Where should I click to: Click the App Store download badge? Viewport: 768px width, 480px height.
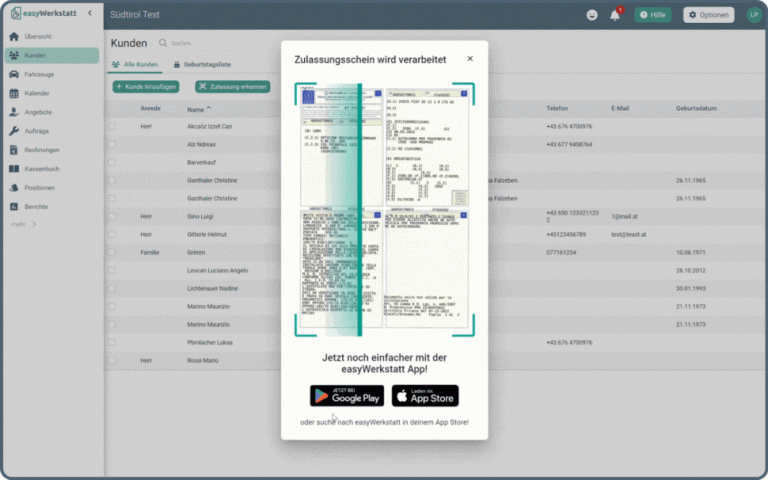pyautogui.click(x=425, y=396)
